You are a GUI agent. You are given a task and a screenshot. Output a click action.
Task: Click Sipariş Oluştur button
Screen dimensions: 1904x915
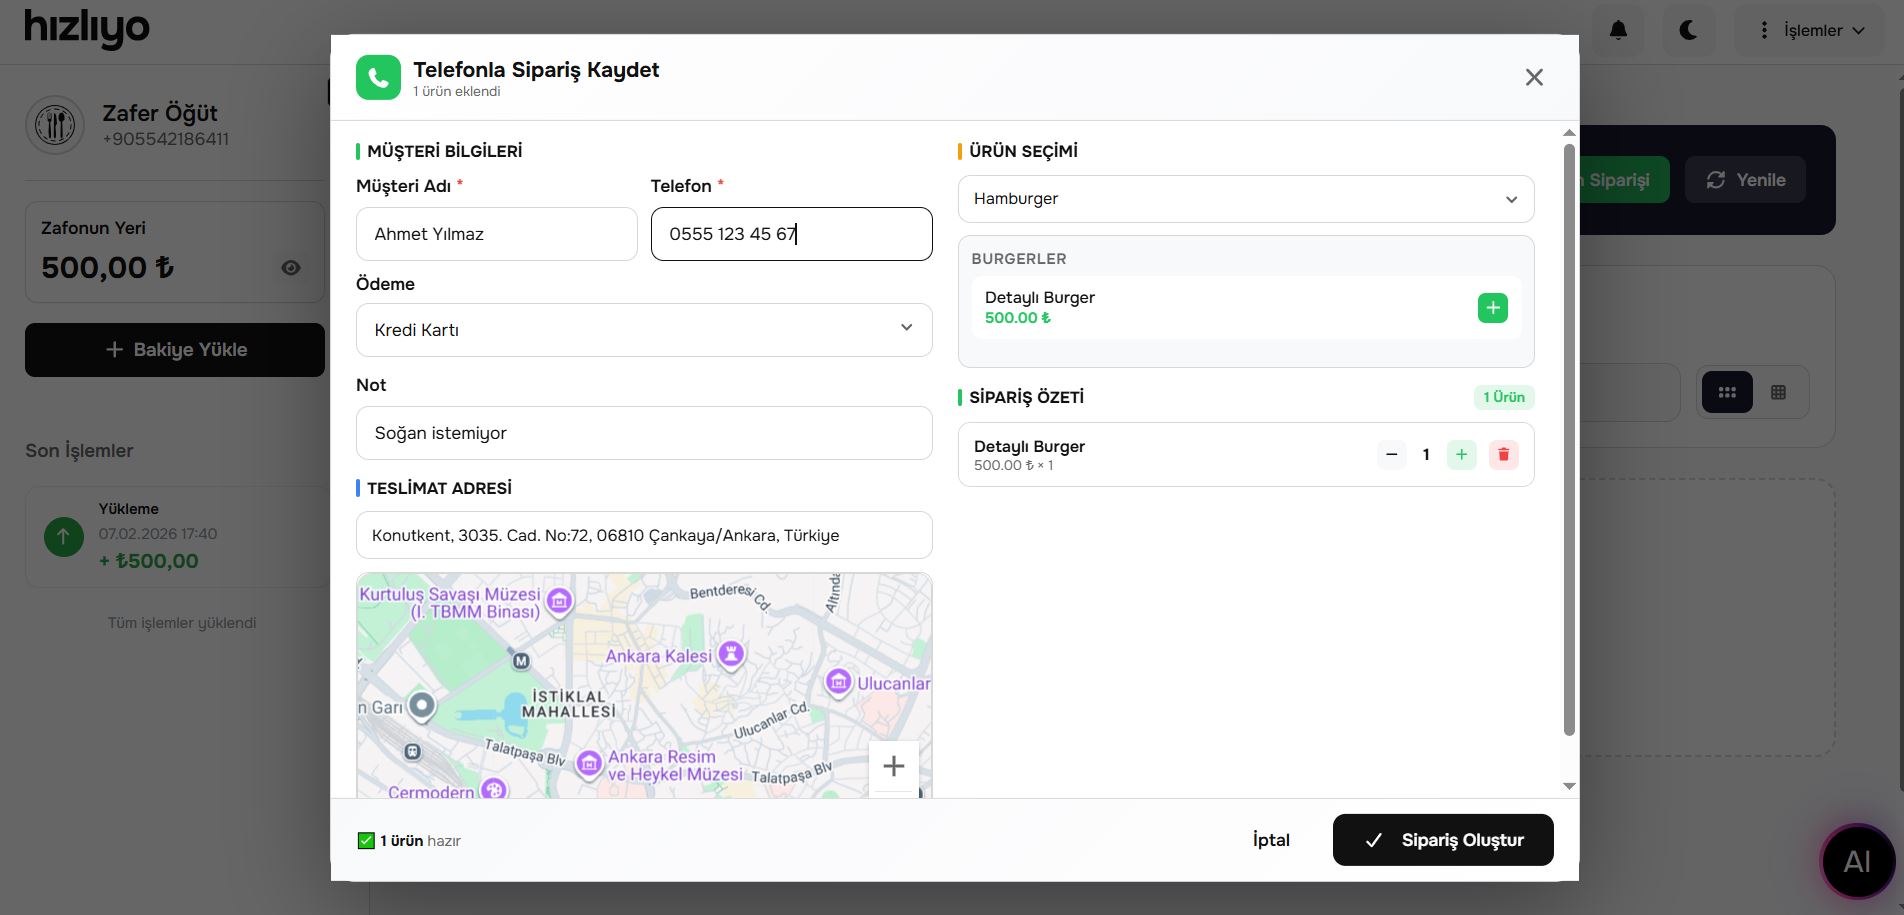(x=1443, y=840)
